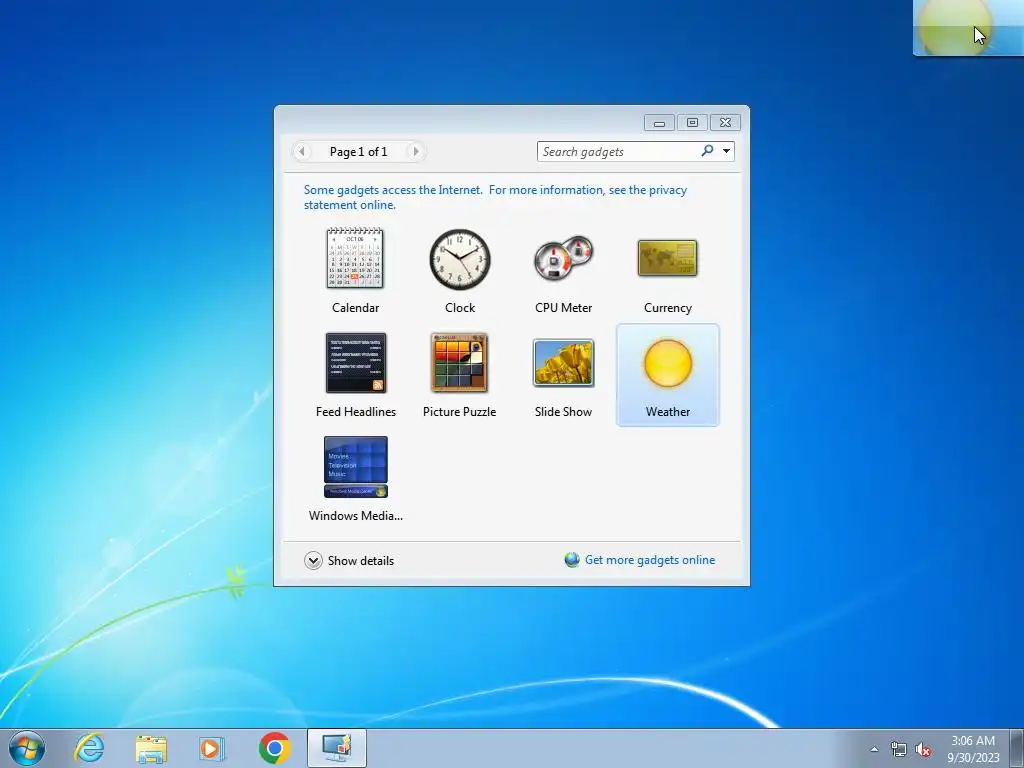This screenshot has height=768, width=1024.
Task: Choose the CPU Meter gadget icon
Action: coord(563,258)
